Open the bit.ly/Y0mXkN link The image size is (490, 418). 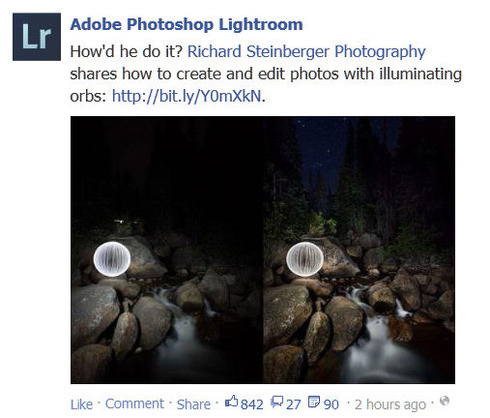186,96
